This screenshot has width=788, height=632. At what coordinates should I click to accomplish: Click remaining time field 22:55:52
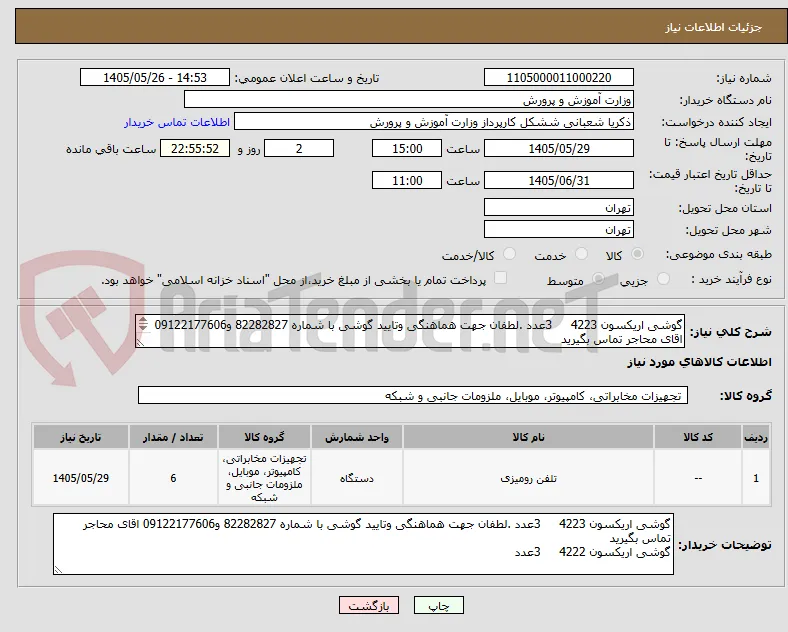click(195, 148)
